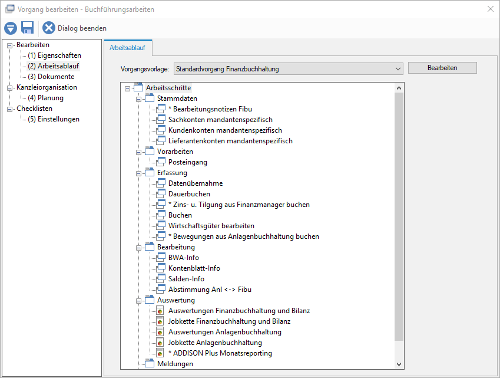Viewport: 500px width, 378px height.
Task: Click report icon beside Auswertungen Anlagenbuchhaltung
Action: (160, 332)
